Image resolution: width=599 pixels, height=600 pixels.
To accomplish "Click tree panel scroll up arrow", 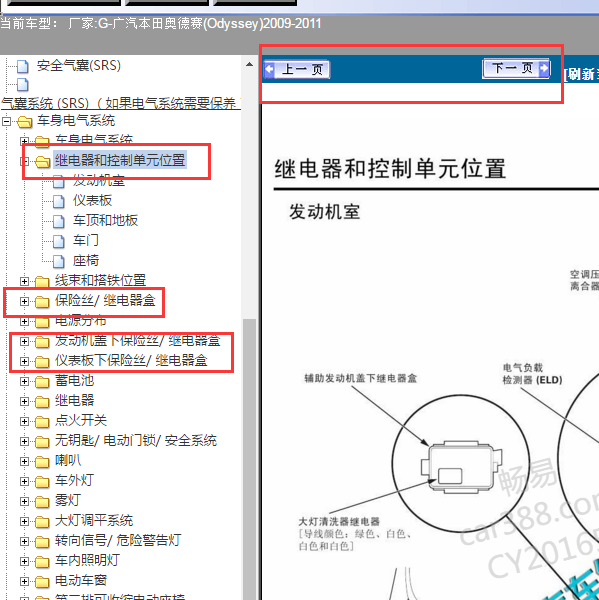I will pos(249,64).
